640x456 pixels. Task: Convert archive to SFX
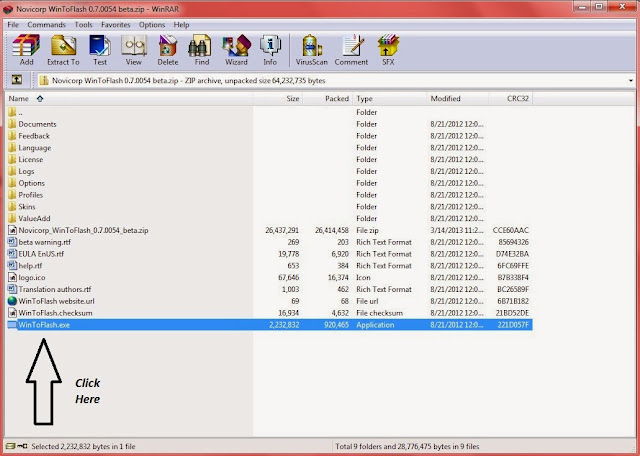point(388,50)
